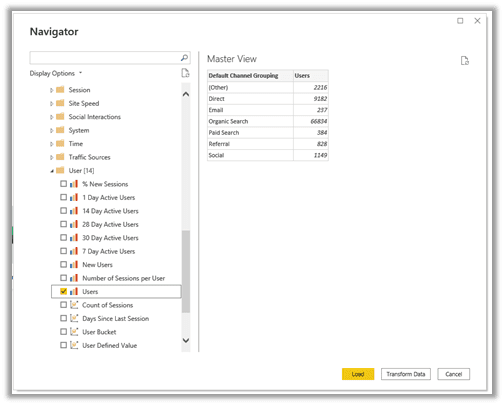
Task: Select the Social Interactions tree item
Action: (x=94, y=117)
